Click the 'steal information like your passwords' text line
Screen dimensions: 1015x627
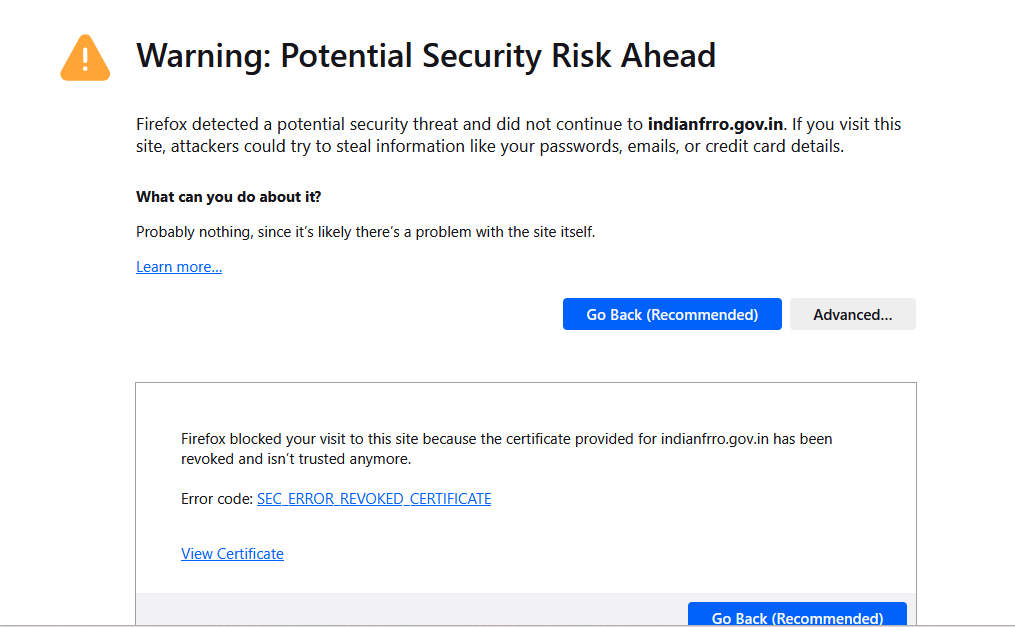(x=490, y=146)
